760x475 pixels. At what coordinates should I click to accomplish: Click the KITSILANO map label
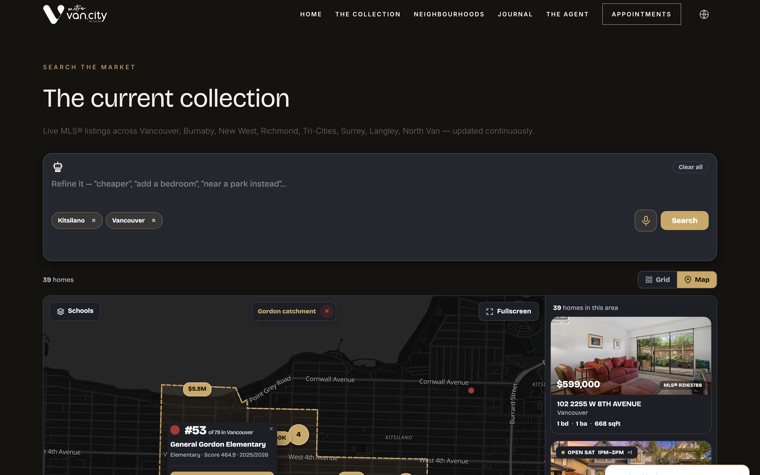point(398,437)
